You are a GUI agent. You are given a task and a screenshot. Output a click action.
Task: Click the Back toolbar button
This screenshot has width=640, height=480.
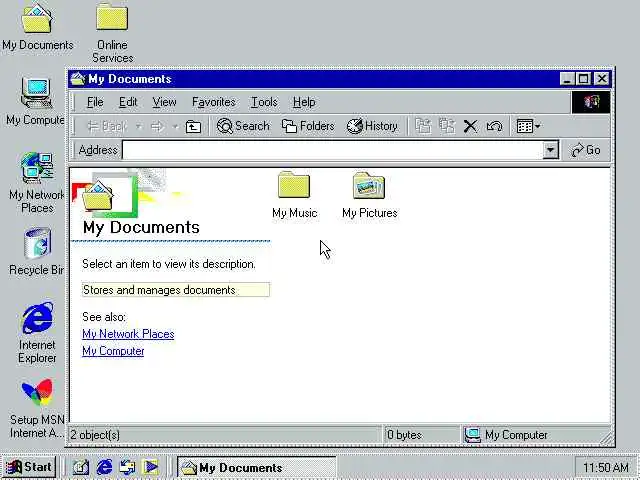[x=107, y=127]
